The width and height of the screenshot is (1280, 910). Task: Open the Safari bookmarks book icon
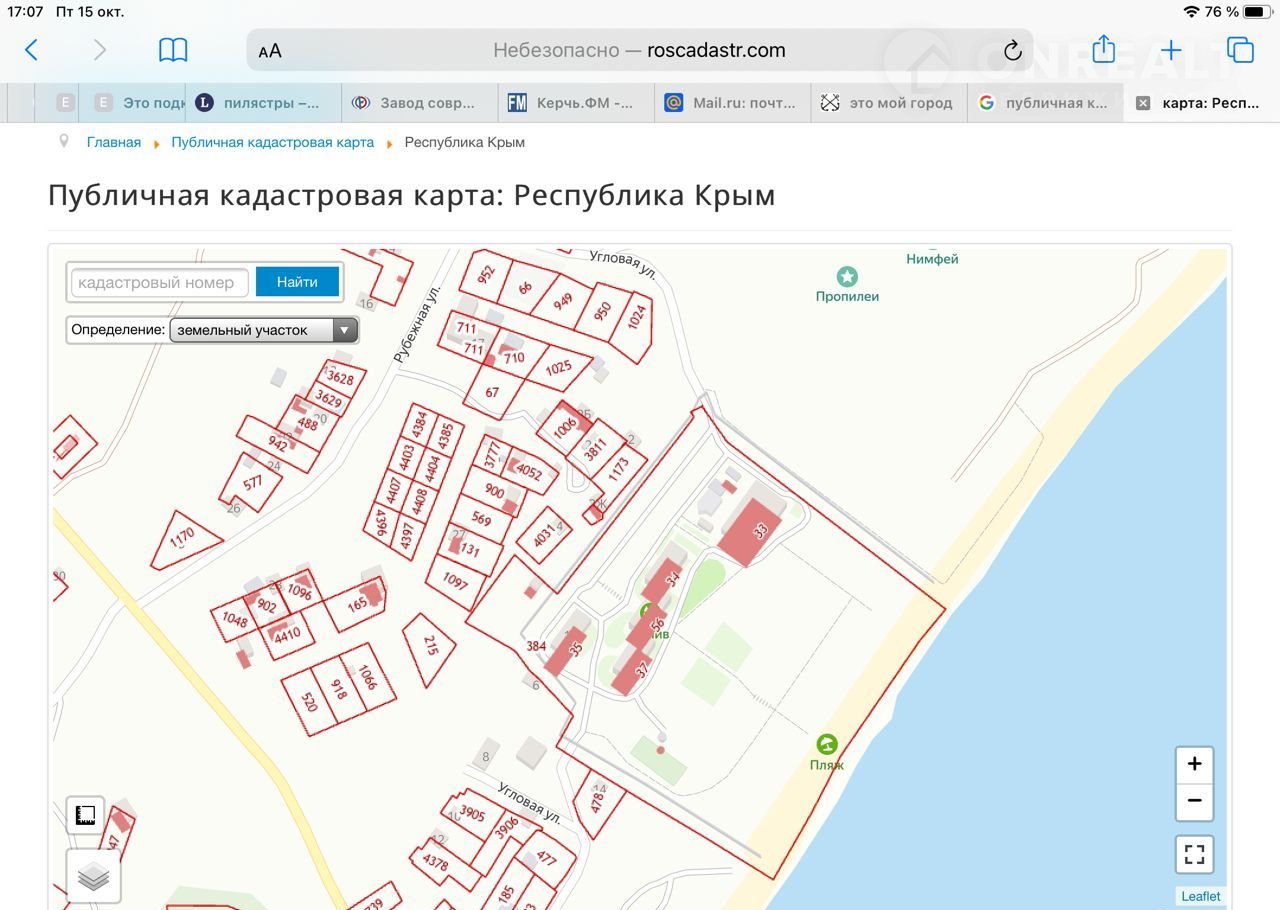coord(173,50)
